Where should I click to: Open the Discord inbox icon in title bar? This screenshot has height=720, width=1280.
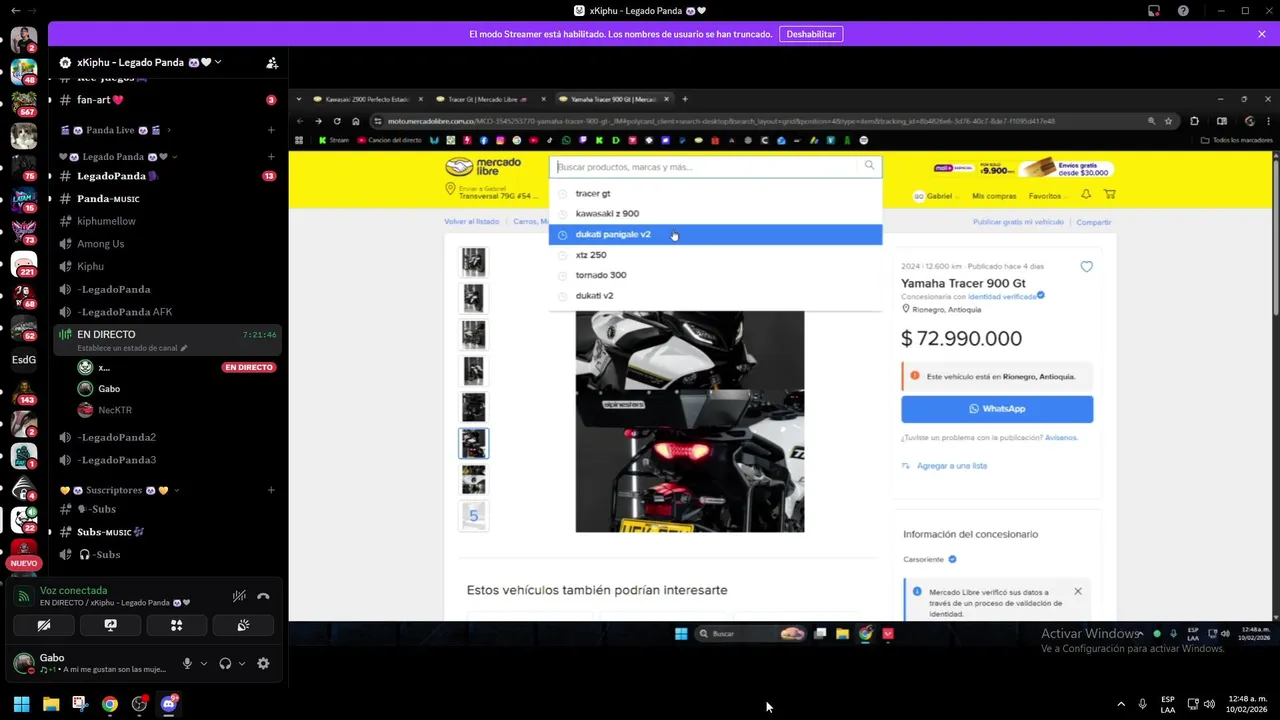pyautogui.click(x=1154, y=11)
